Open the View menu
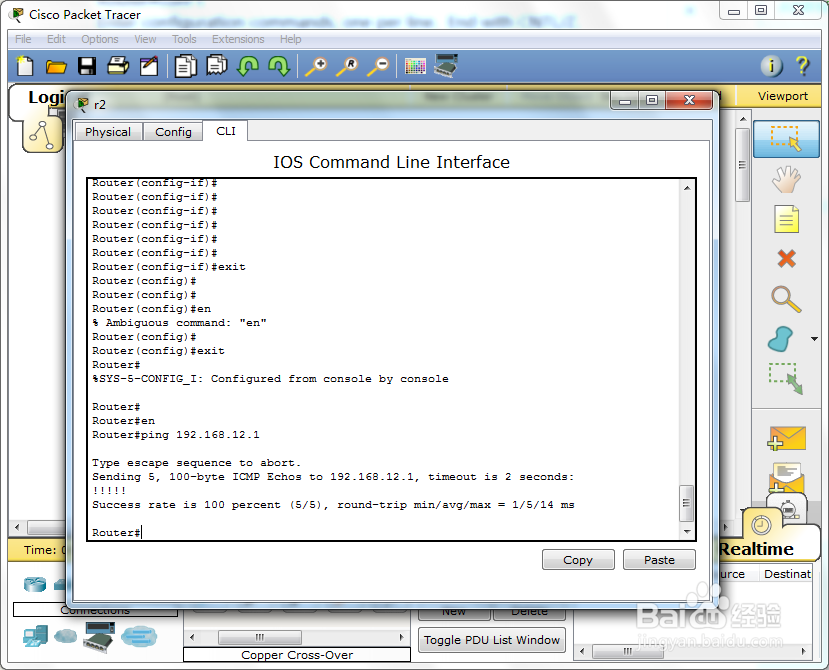Screen dimensions: 829x670 click(x=145, y=39)
